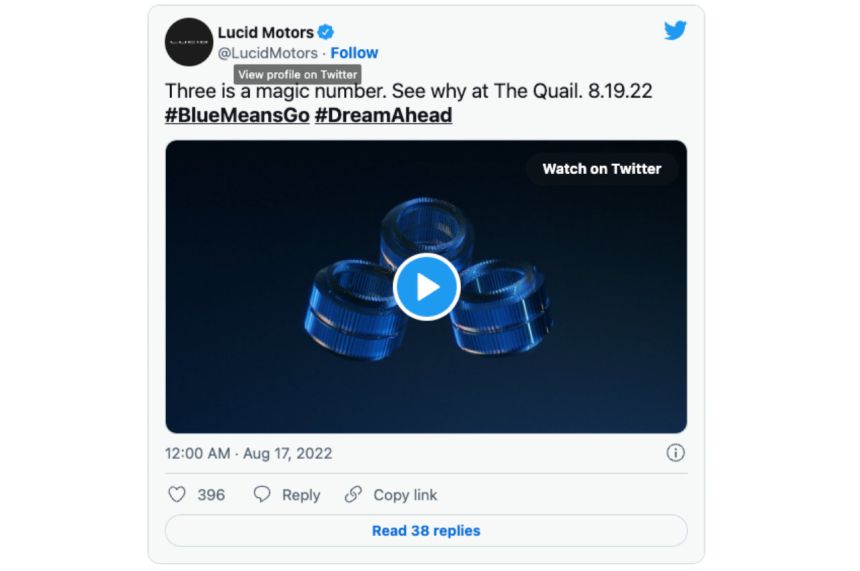
Task: Open the @LucidMotors handle link
Action: (268, 53)
